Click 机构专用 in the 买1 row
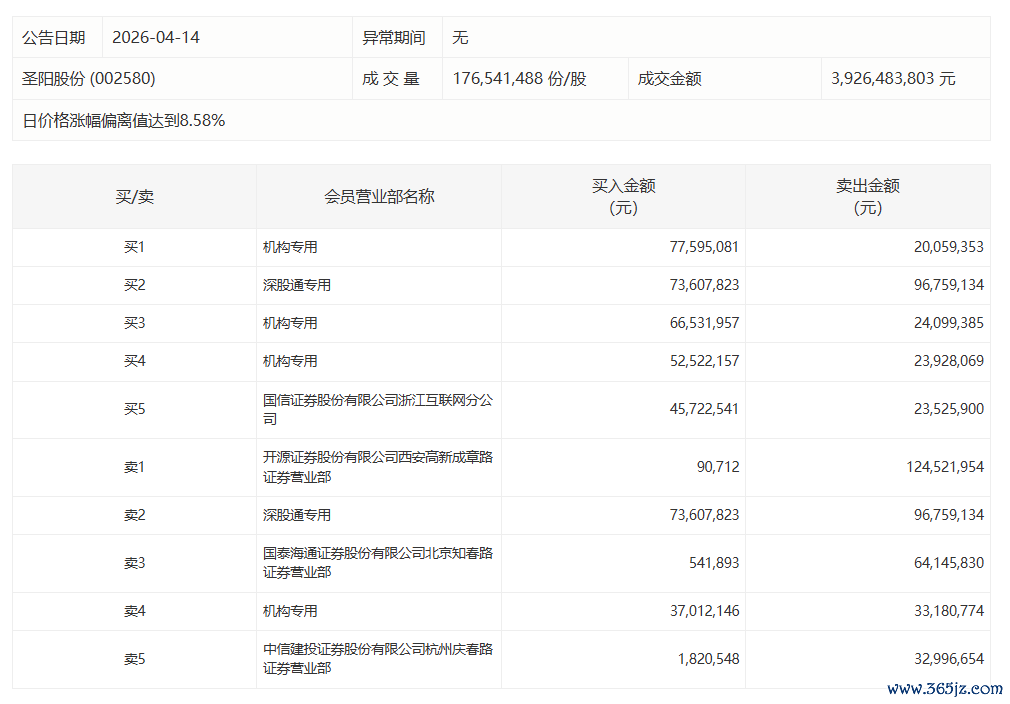 pos(290,247)
